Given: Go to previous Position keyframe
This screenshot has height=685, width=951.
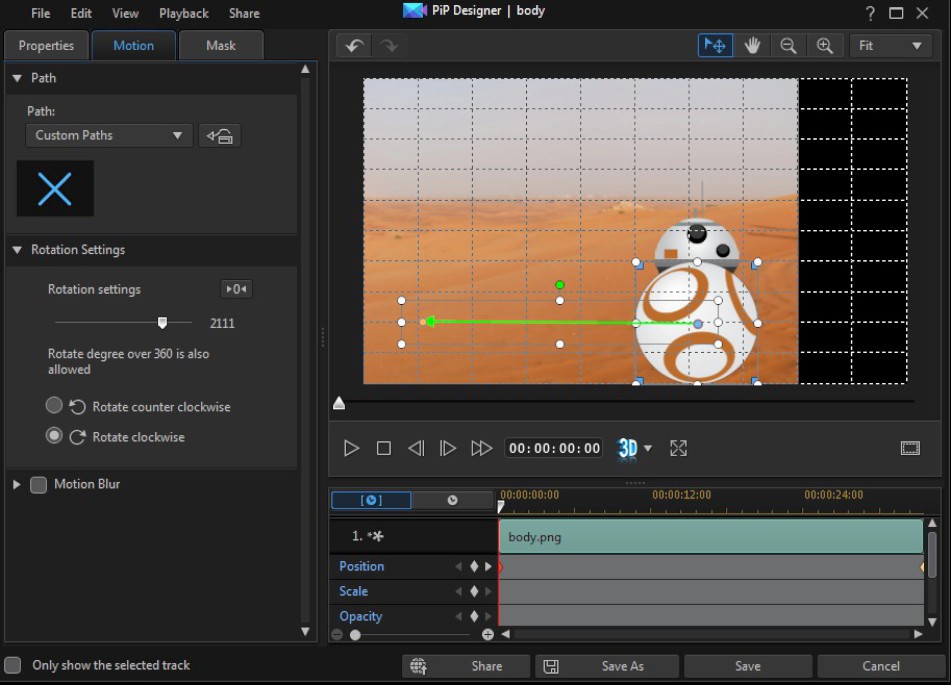Looking at the screenshot, I should 459,566.
